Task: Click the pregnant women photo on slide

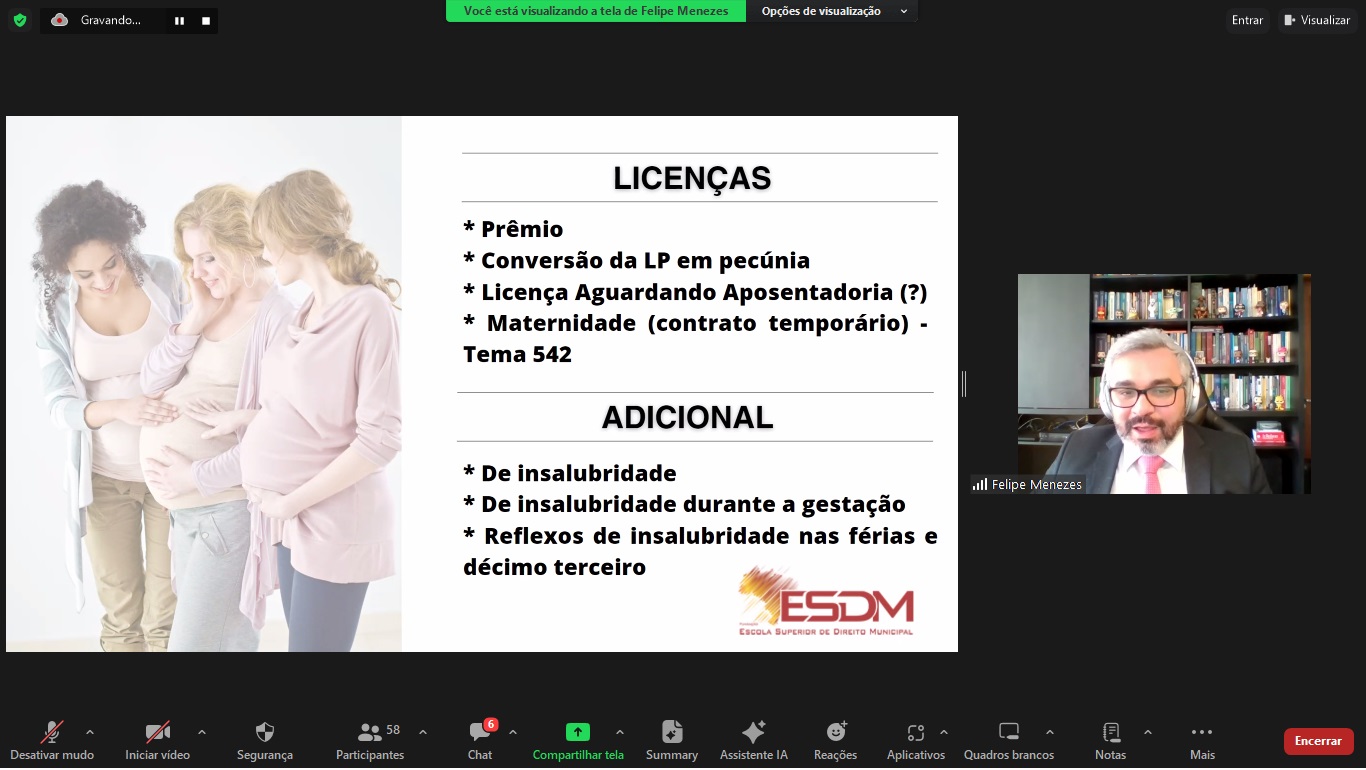Action: 204,384
